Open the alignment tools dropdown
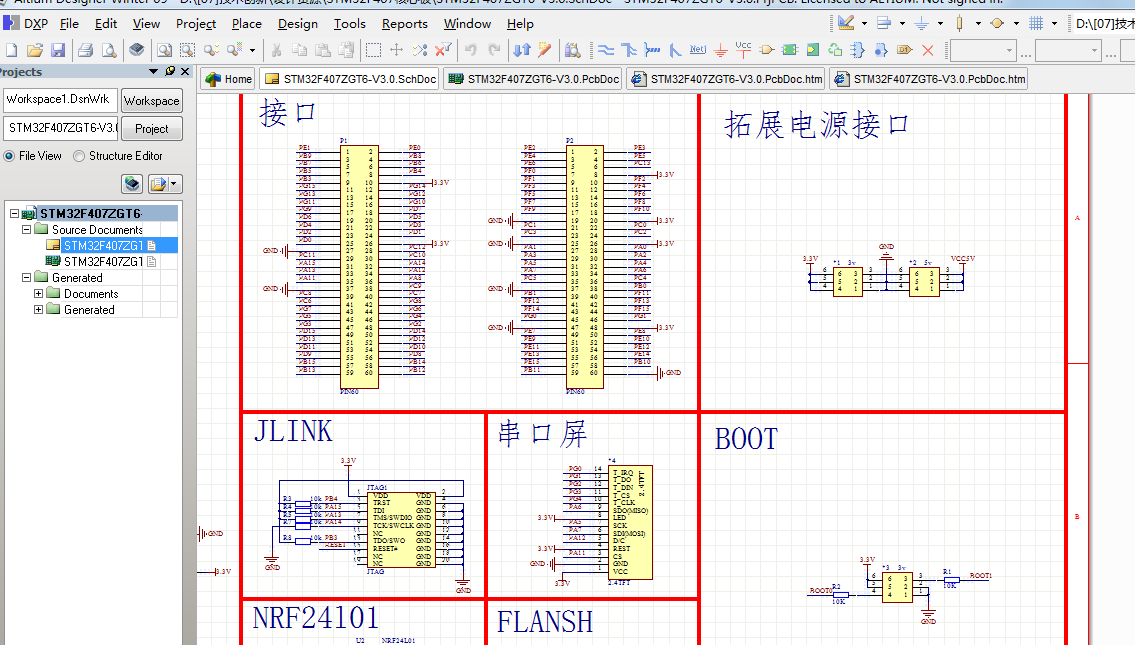The width and height of the screenshot is (1135, 645). pos(902,23)
